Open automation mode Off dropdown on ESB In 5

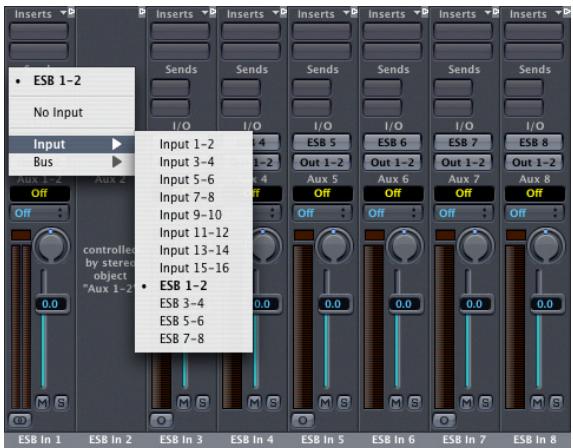click(322, 213)
